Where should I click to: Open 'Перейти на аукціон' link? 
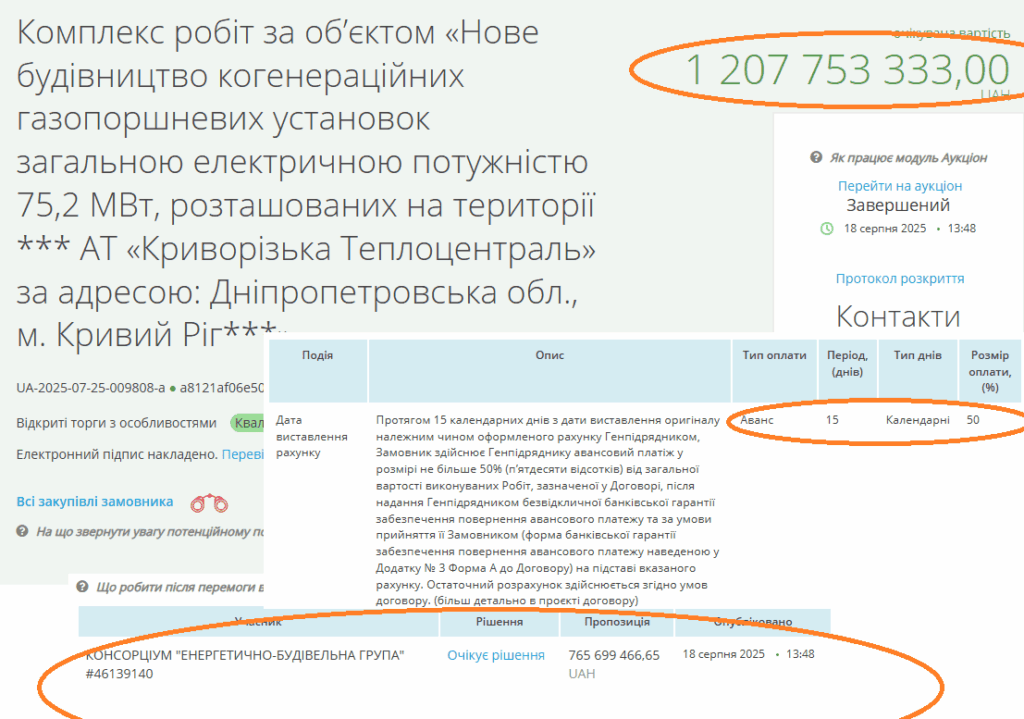[899, 186]
